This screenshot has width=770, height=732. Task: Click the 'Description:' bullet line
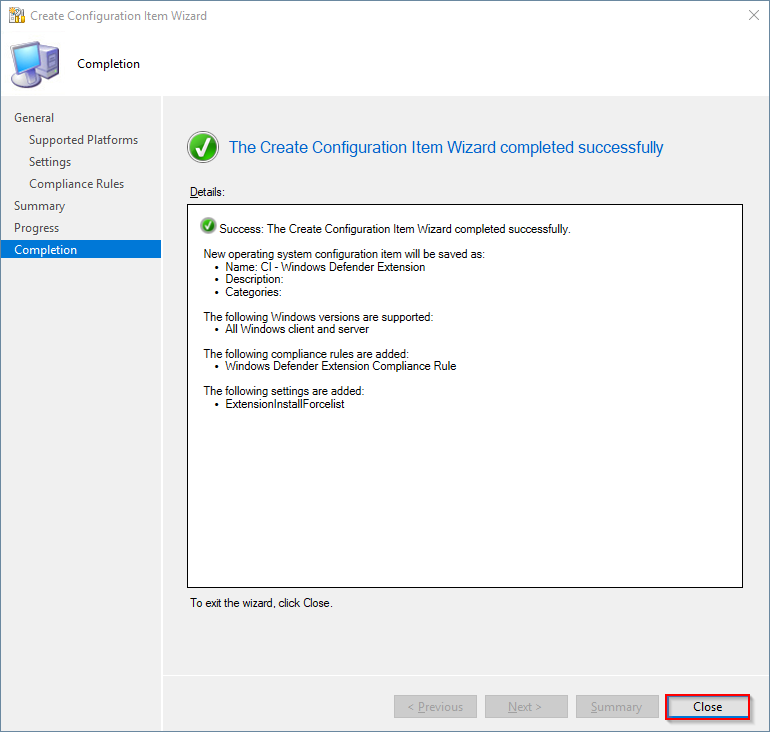point(254,279)
